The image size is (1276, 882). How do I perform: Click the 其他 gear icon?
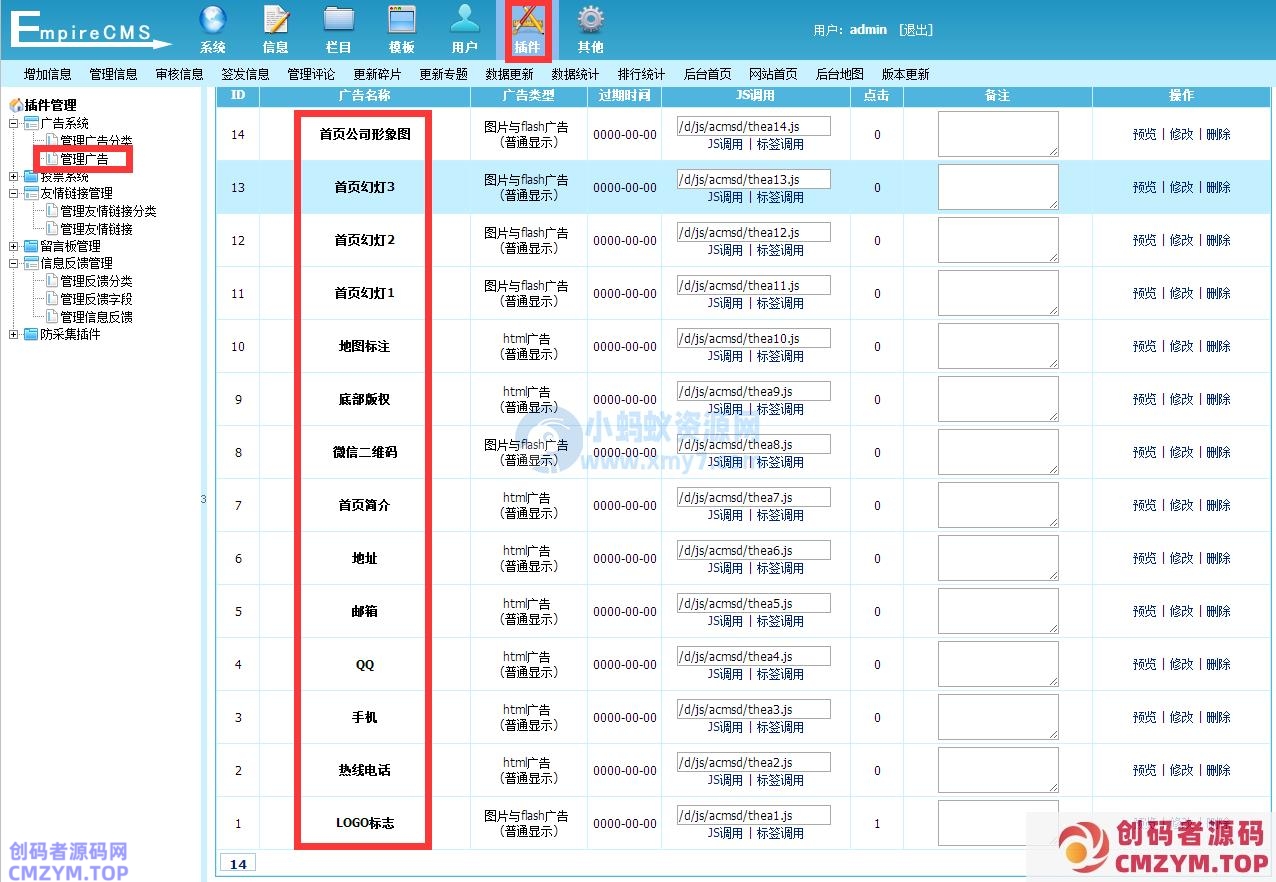point(590,20)
